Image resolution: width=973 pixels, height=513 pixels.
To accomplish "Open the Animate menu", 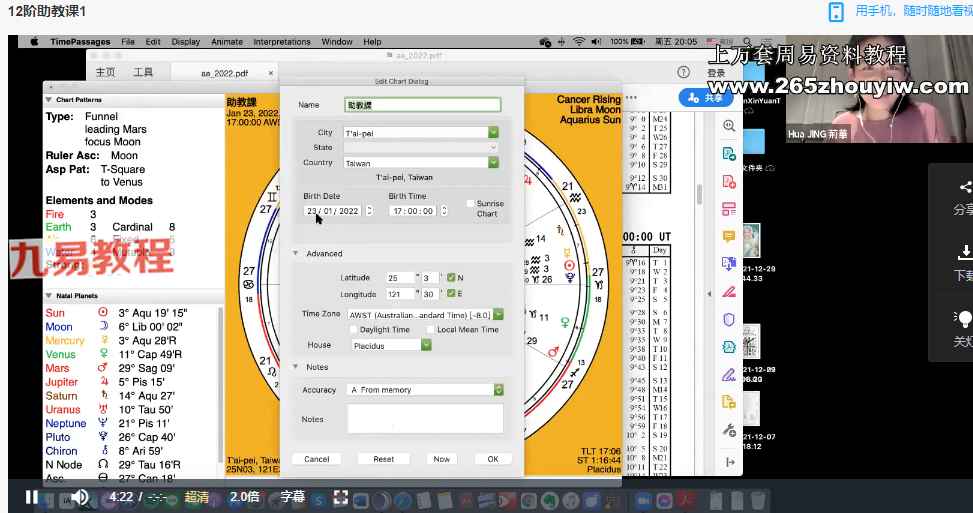I will coord(226,42).
